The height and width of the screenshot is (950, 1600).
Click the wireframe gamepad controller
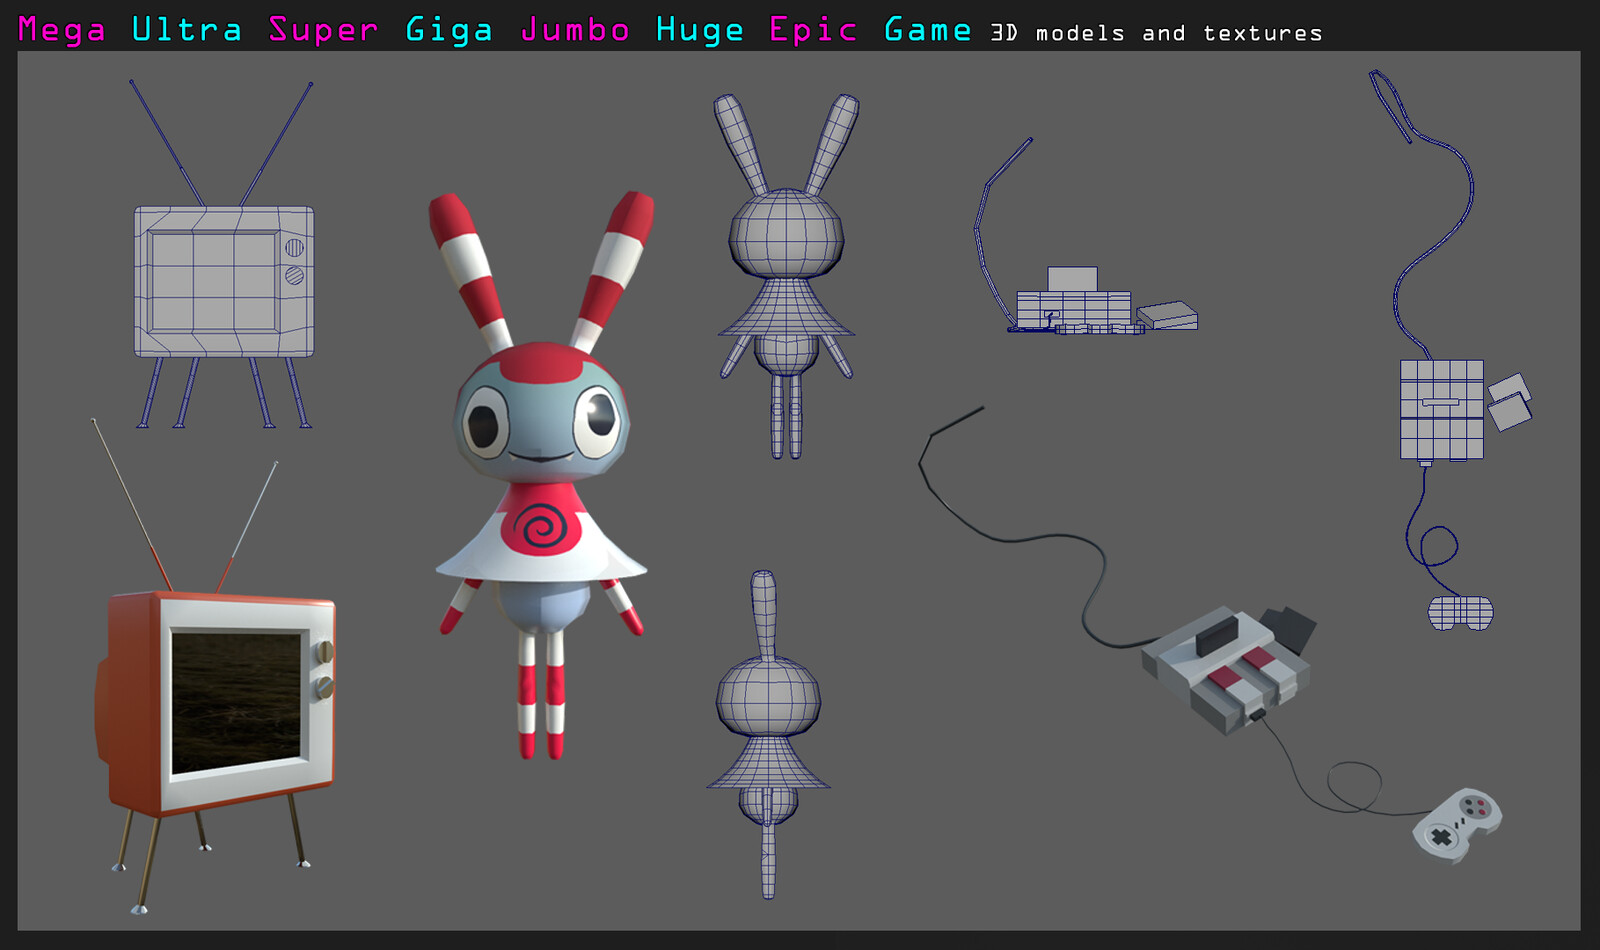point(1460,613)
